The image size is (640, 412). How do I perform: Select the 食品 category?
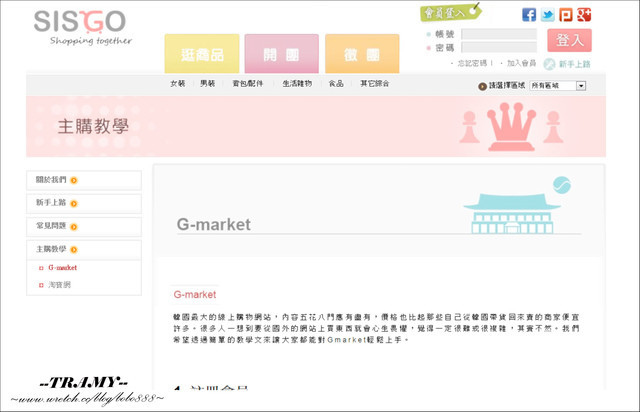click(x=336, y=84)
